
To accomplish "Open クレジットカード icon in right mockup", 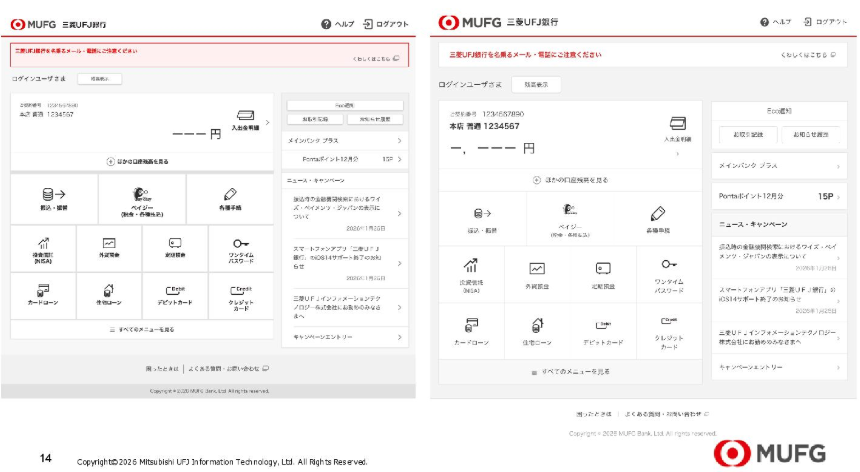I will coord(669,321).
